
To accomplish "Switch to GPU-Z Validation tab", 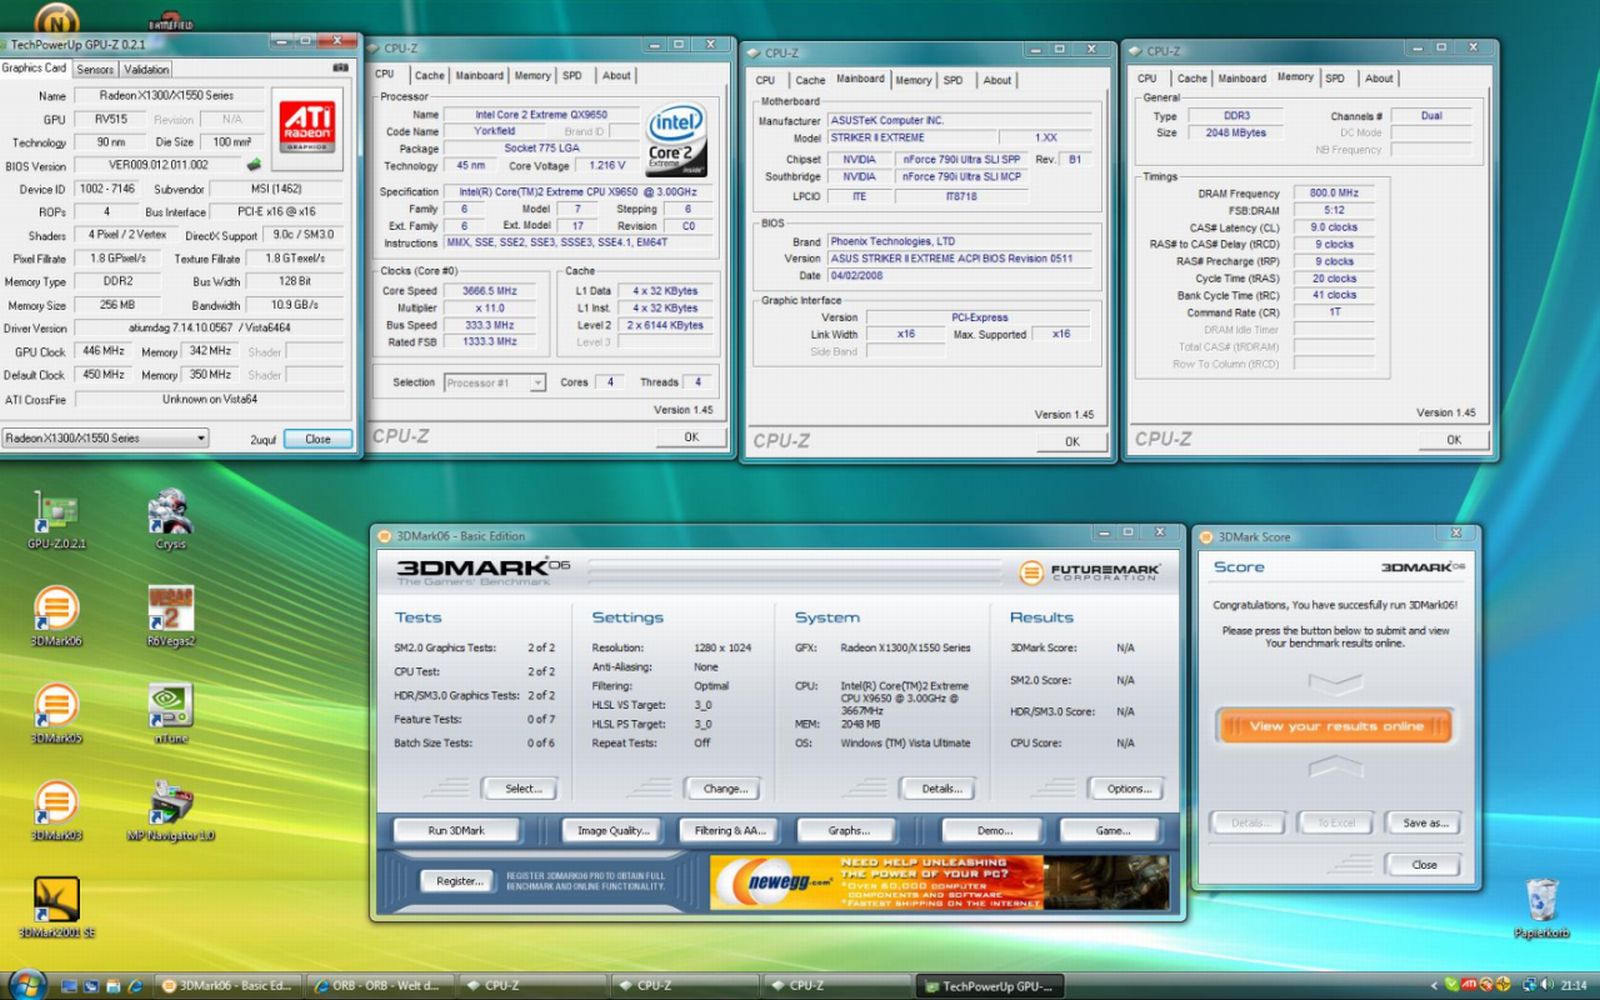I will (x=146, y=70).
